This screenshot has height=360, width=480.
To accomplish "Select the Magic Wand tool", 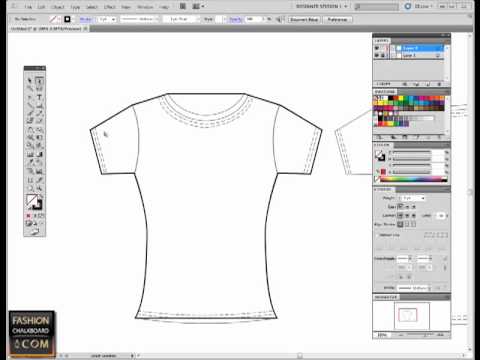I will coord(30,89).
